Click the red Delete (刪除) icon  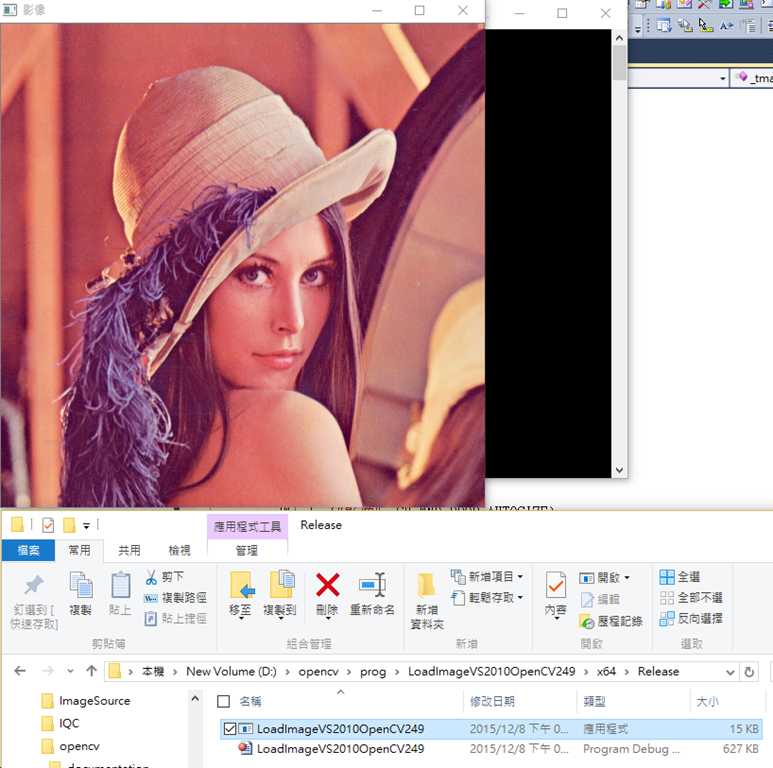coord(327,585)
